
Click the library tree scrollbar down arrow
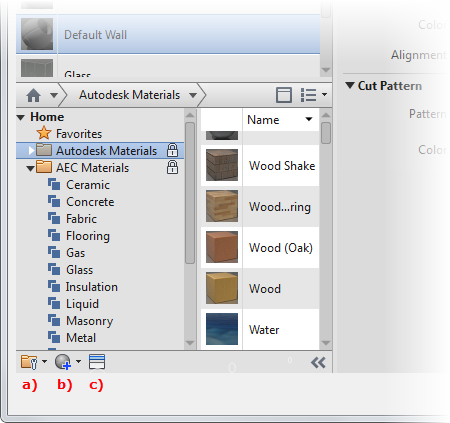click(x=190, y=343)
